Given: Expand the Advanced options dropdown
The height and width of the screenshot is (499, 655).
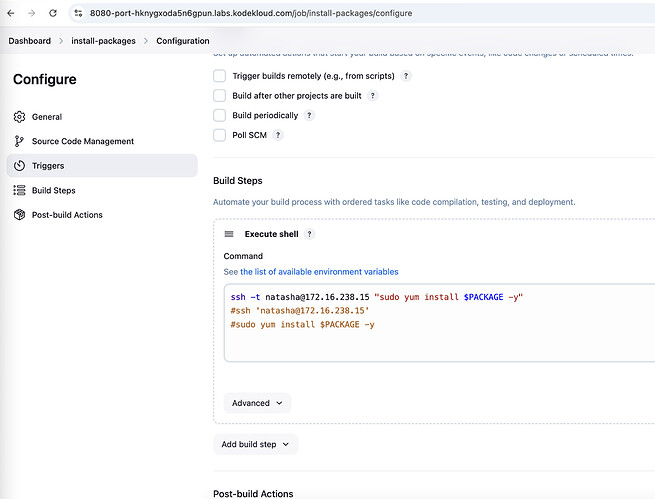Looking at the screenshot, I should click(257, 403).
